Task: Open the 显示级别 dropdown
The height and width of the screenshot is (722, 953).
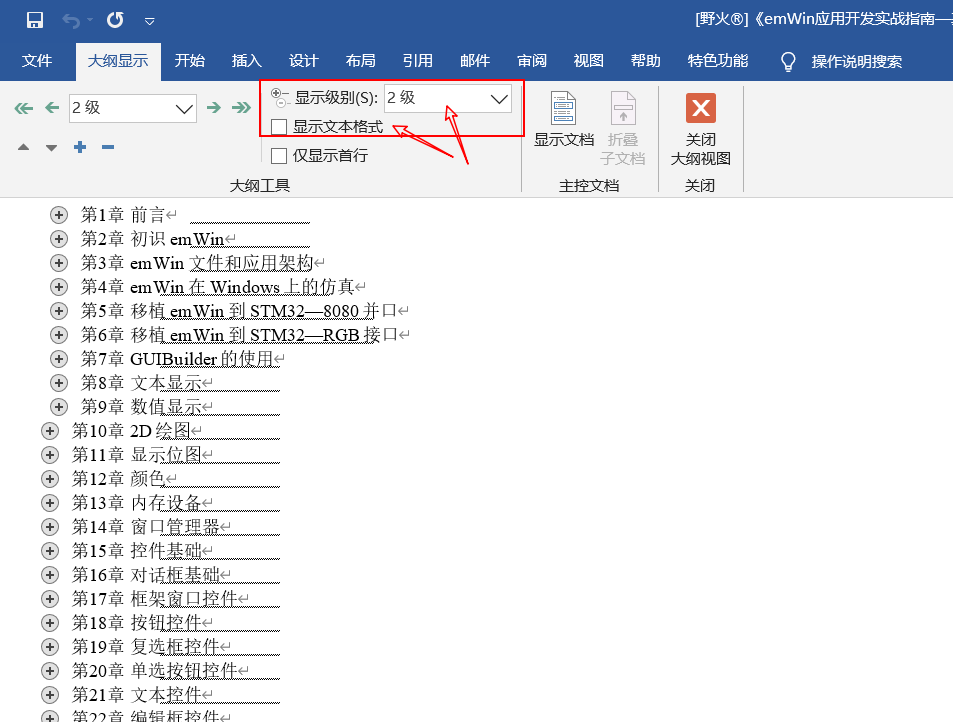Action: (499, 99)
